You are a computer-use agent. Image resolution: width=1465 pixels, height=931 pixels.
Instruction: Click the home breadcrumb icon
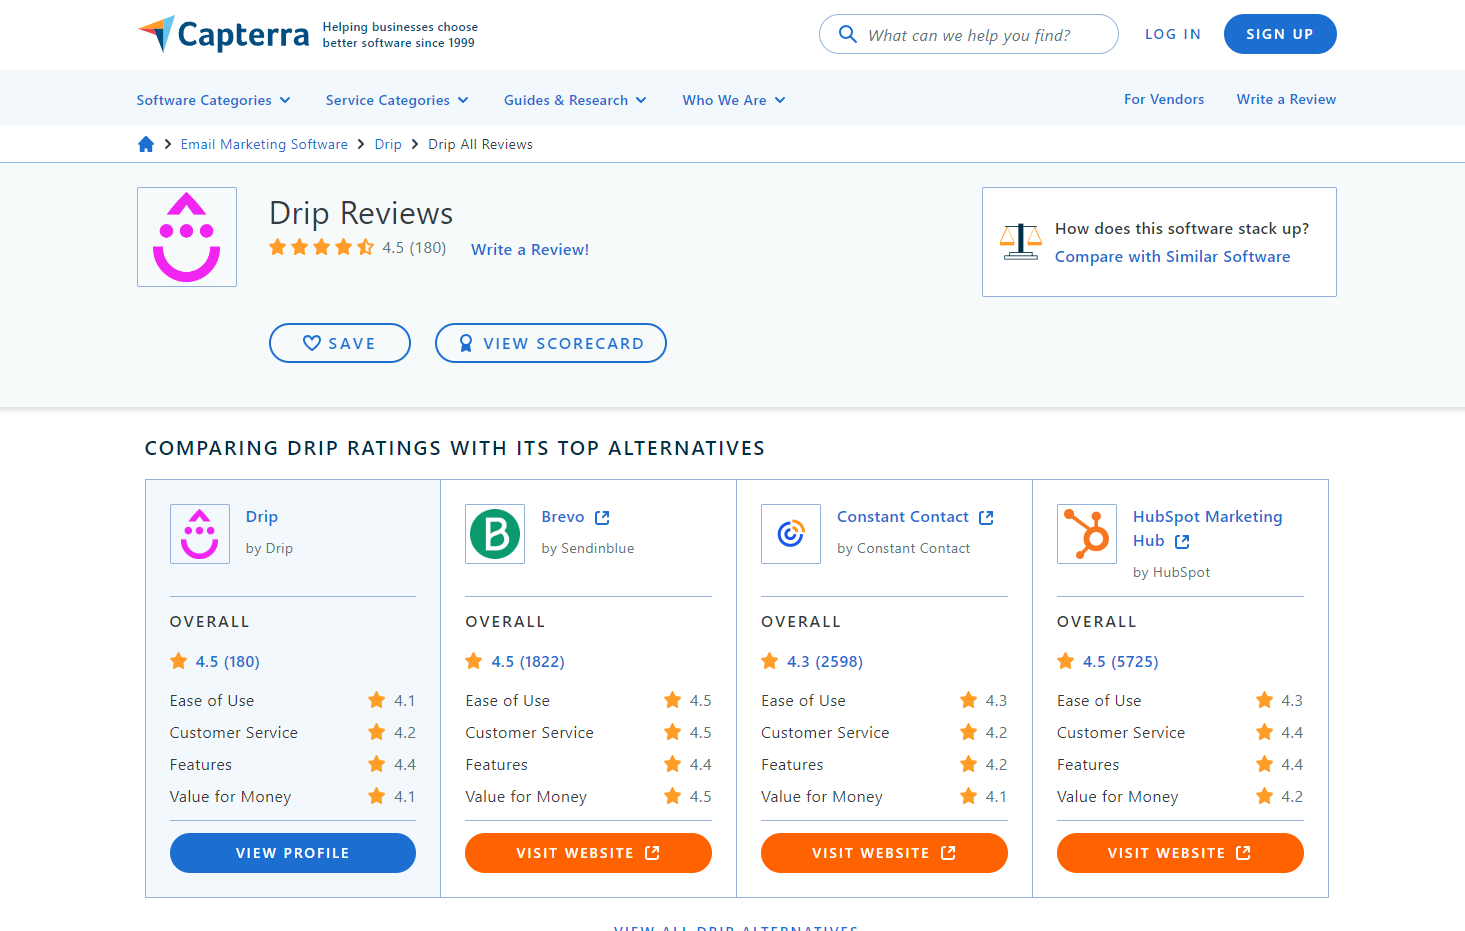click(146, 144)
